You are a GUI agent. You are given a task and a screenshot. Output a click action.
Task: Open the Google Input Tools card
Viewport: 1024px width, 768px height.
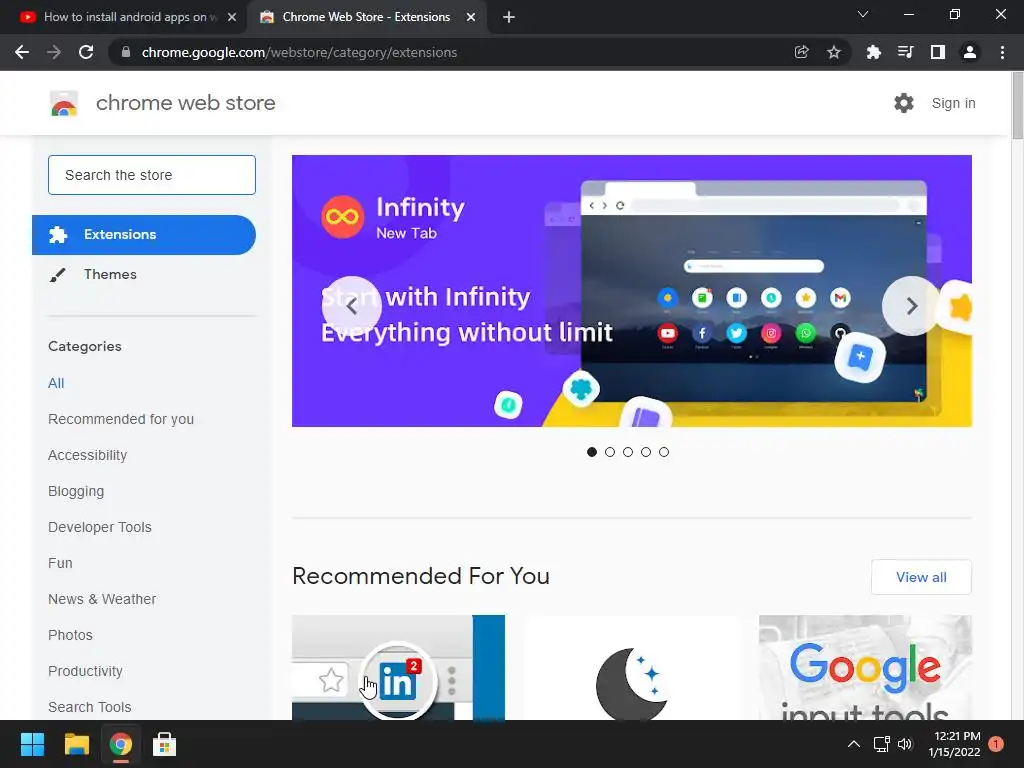pos(865,667)
